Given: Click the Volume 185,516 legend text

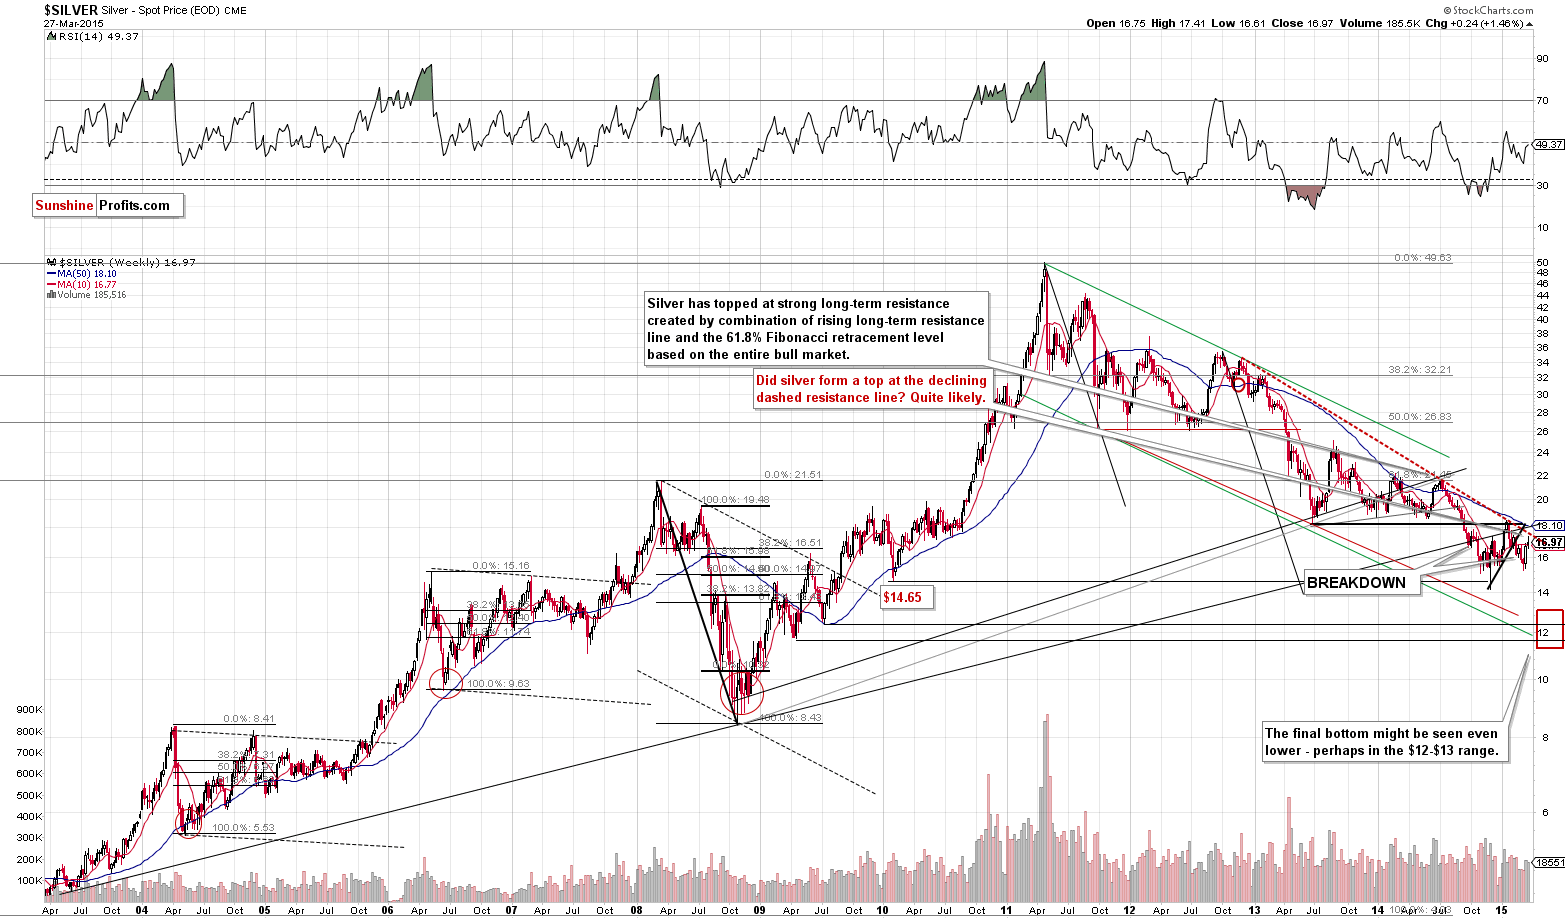Looking at the screenshot, I should click(90, 295).
